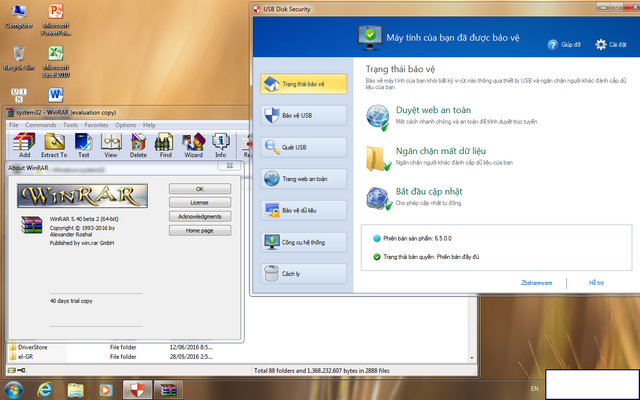Click the WinRAR banner logo image
Image resolution: width=640 pixels, height=400 pixels.
(x=82, y=196)
